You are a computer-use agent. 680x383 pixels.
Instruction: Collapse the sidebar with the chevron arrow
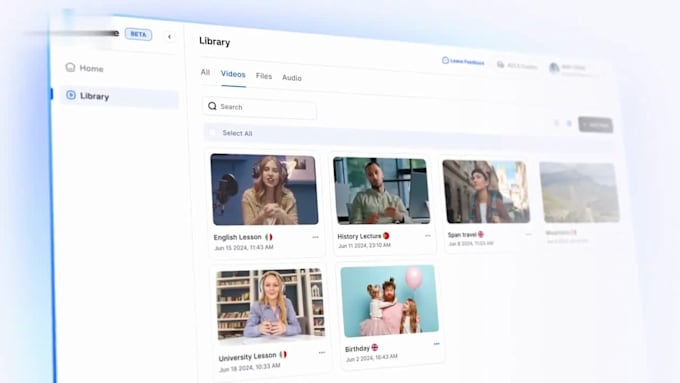click(x=169, y=37)
